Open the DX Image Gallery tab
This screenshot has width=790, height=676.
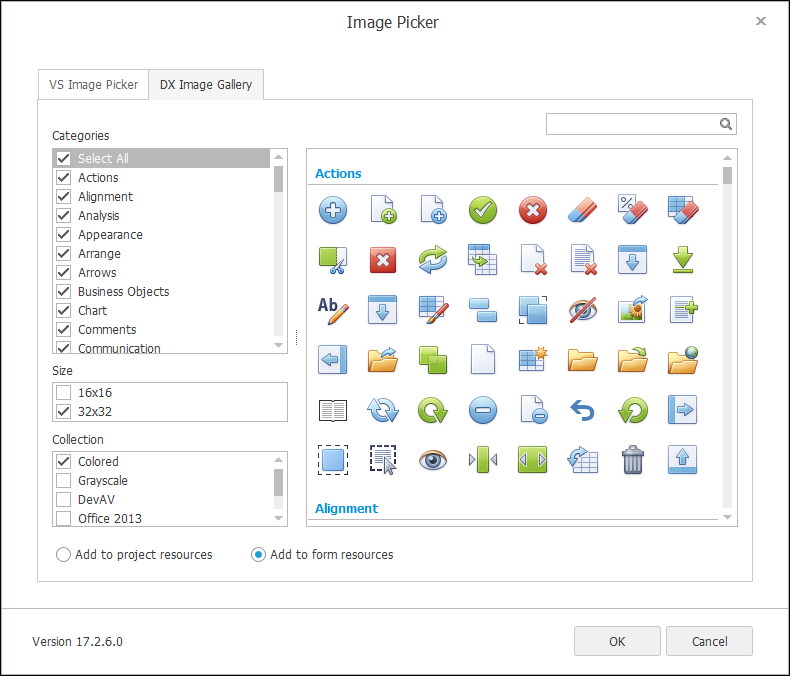coord(206,85)
